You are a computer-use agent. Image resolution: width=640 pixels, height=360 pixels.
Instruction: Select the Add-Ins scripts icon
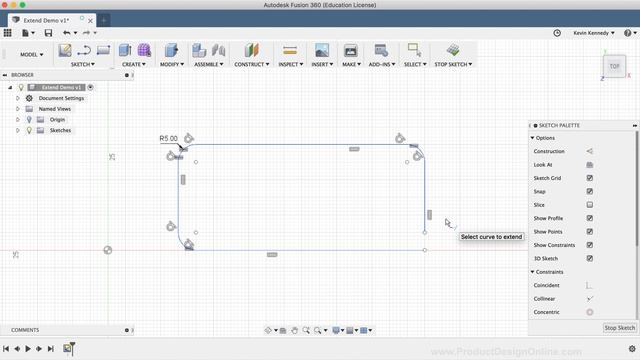[x=381, y=51]
